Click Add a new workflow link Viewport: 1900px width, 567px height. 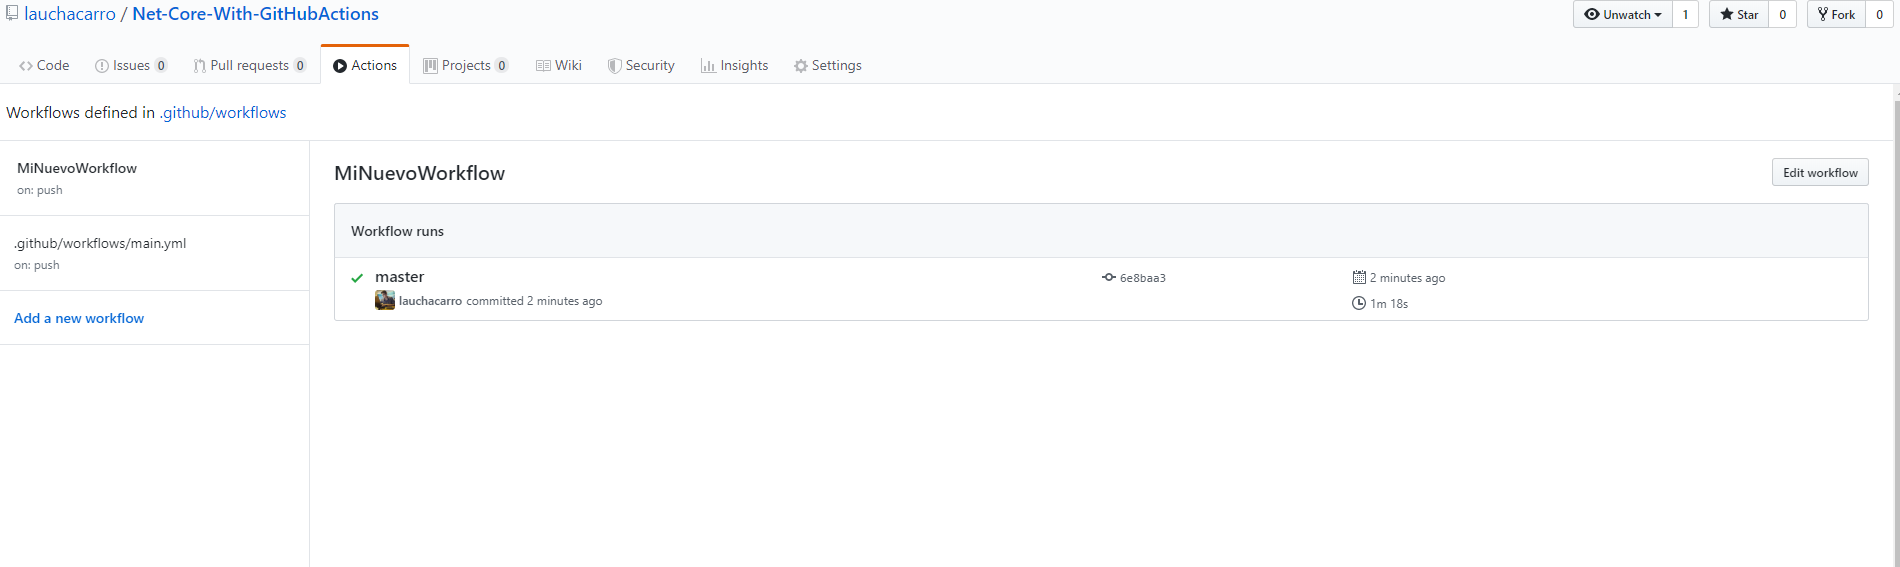(x=79, y=318)
